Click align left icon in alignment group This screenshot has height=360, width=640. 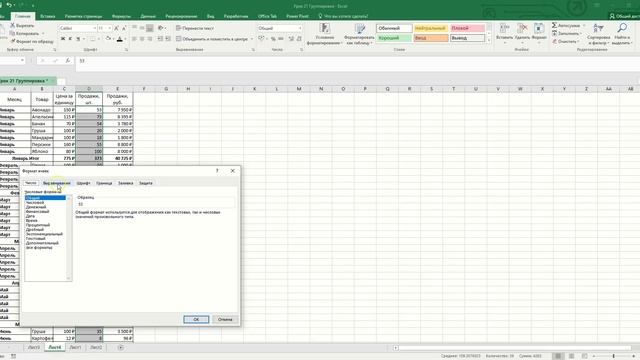click(x=134, y=39)
